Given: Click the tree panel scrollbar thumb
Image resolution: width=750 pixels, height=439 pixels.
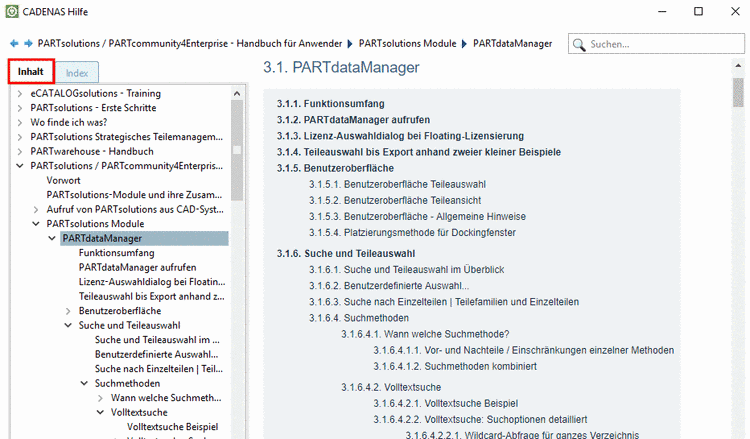Looking at the screenshot, I should click(x=237, y=150).
